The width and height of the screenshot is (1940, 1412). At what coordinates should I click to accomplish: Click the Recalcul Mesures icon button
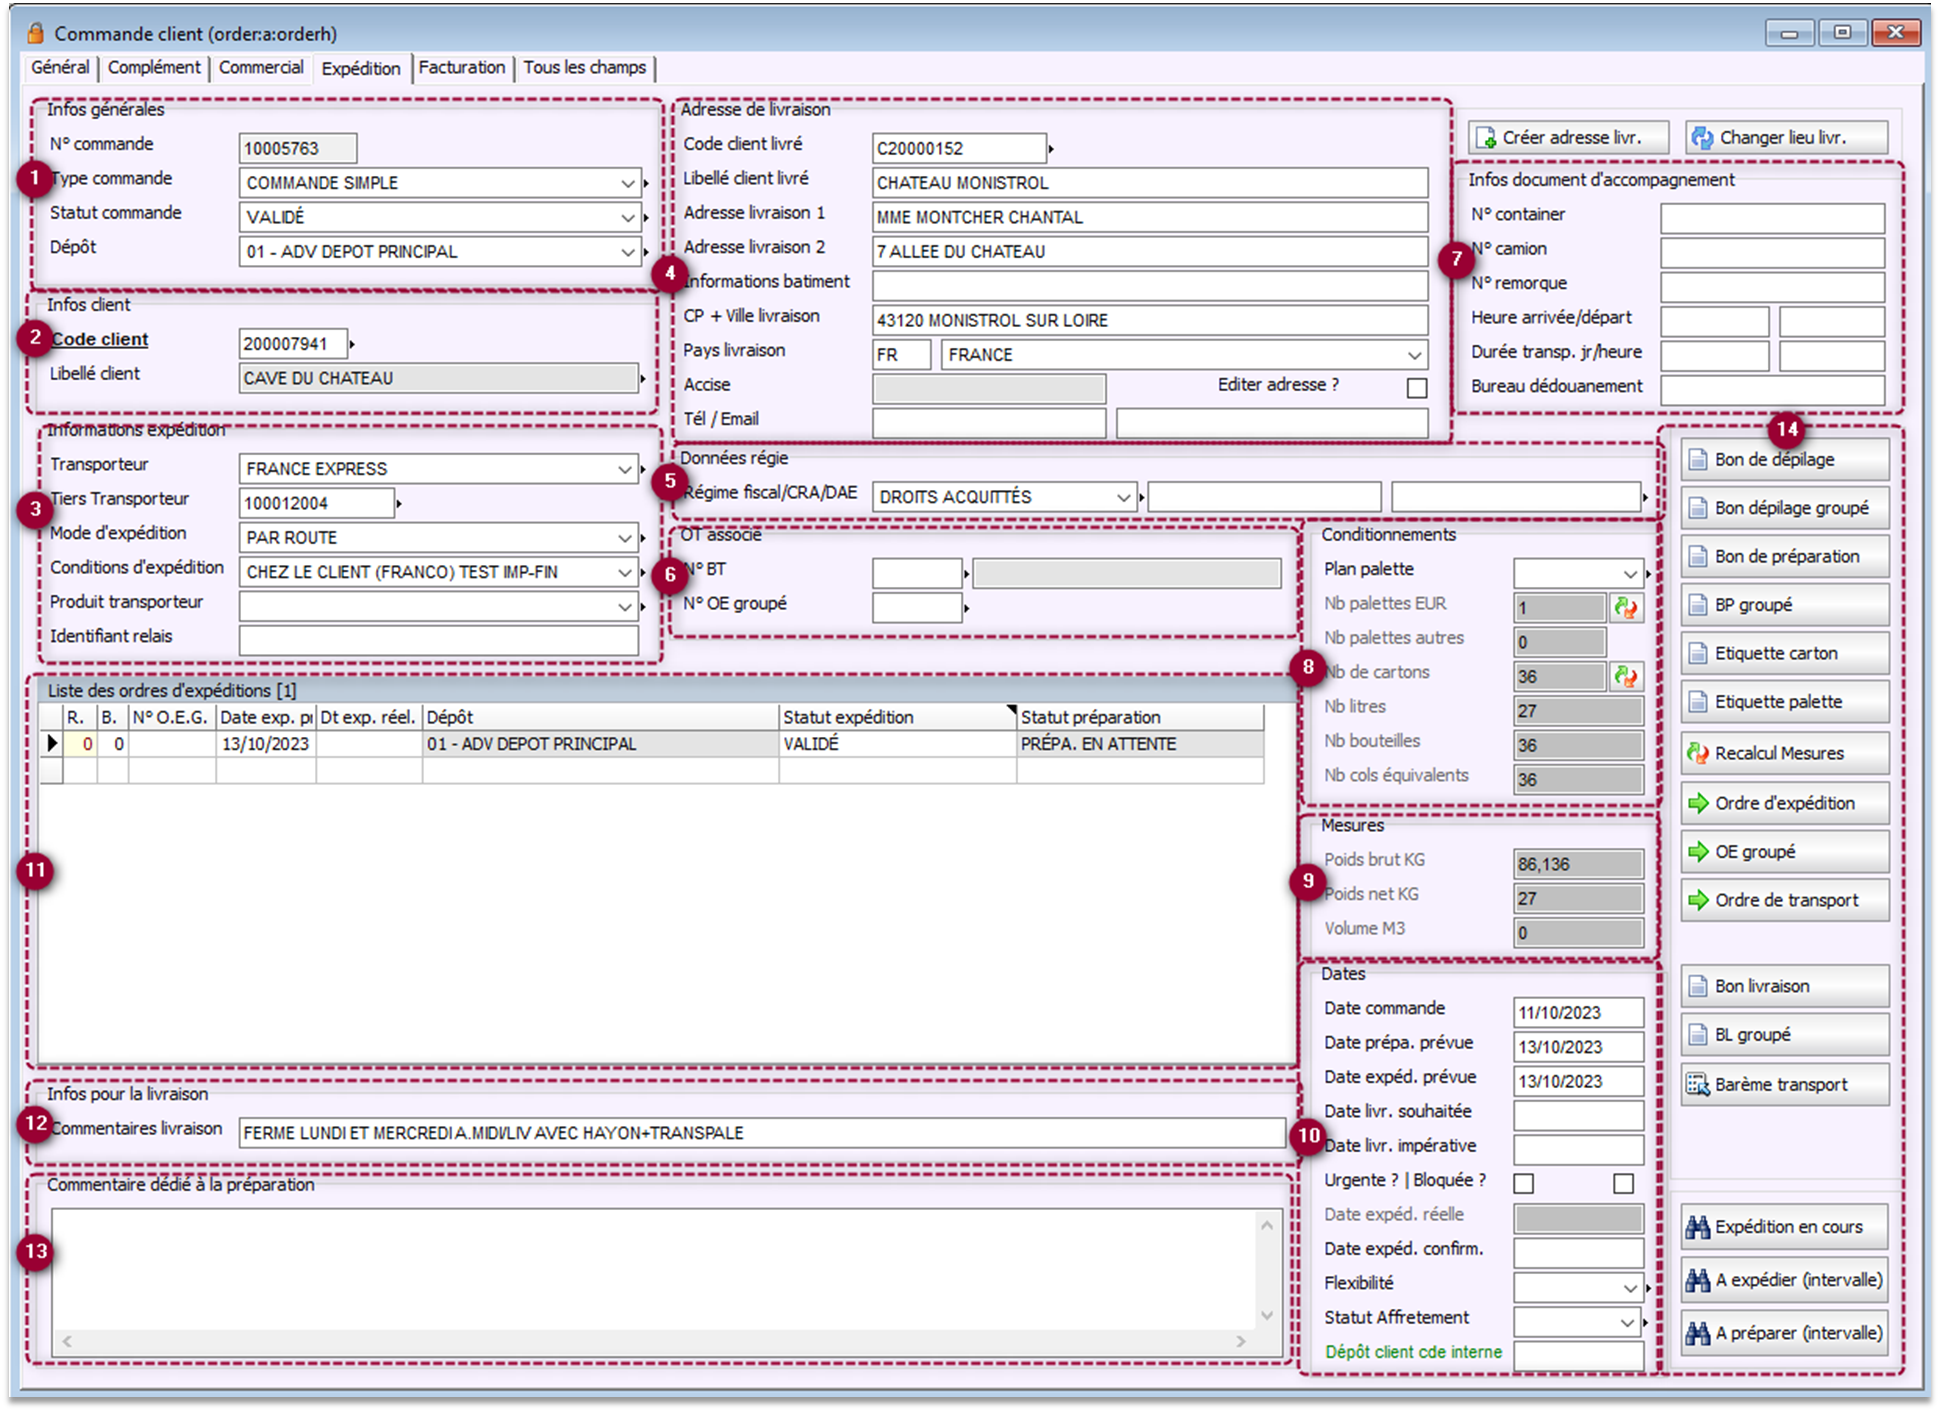coord(1784,753)
